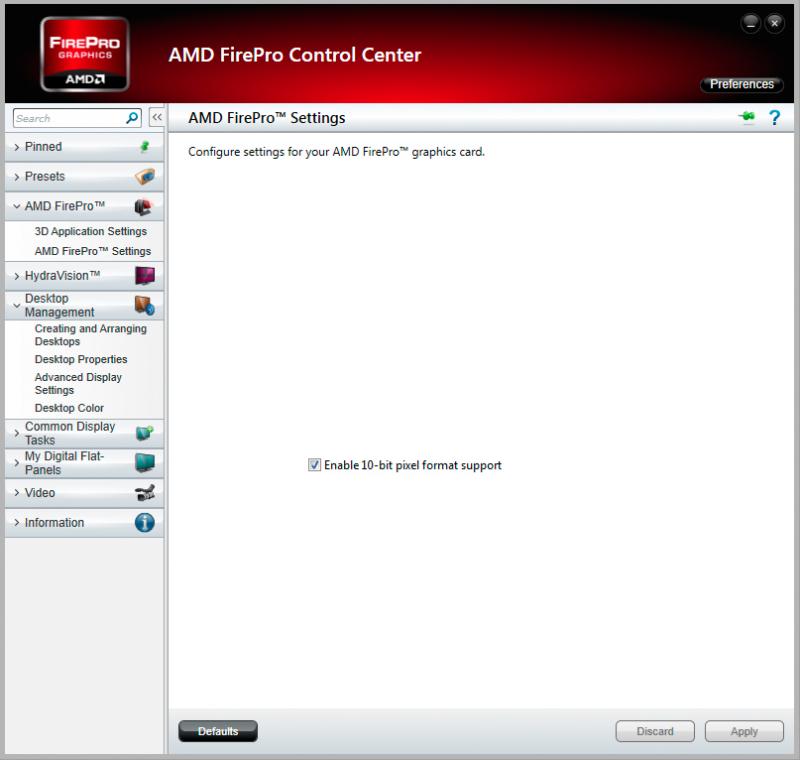Click the Pinned section label
Screen dimensions: 800x760
point(43,147)
